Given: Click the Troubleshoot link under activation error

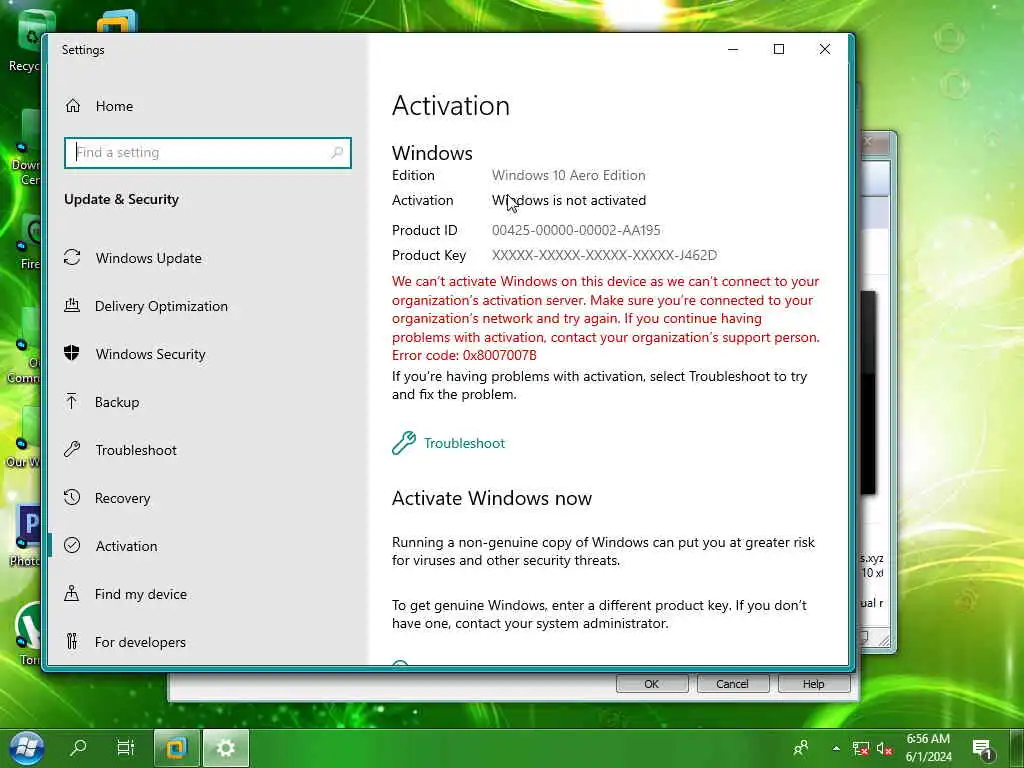Looking at the screenshot, I should 464,443.
